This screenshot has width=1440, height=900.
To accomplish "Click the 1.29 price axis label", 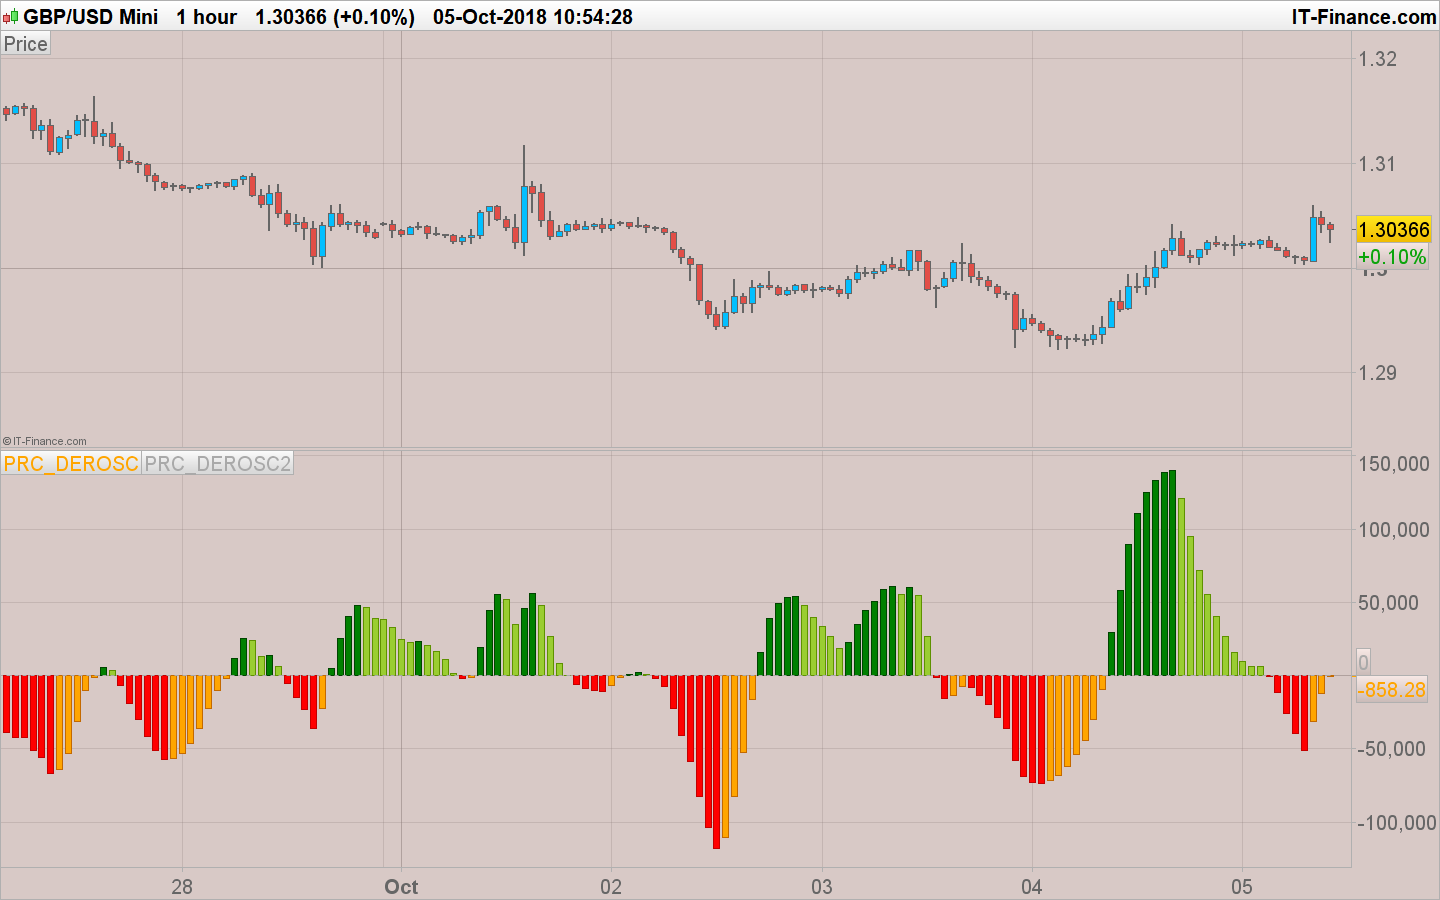I will coord(1377,373).
